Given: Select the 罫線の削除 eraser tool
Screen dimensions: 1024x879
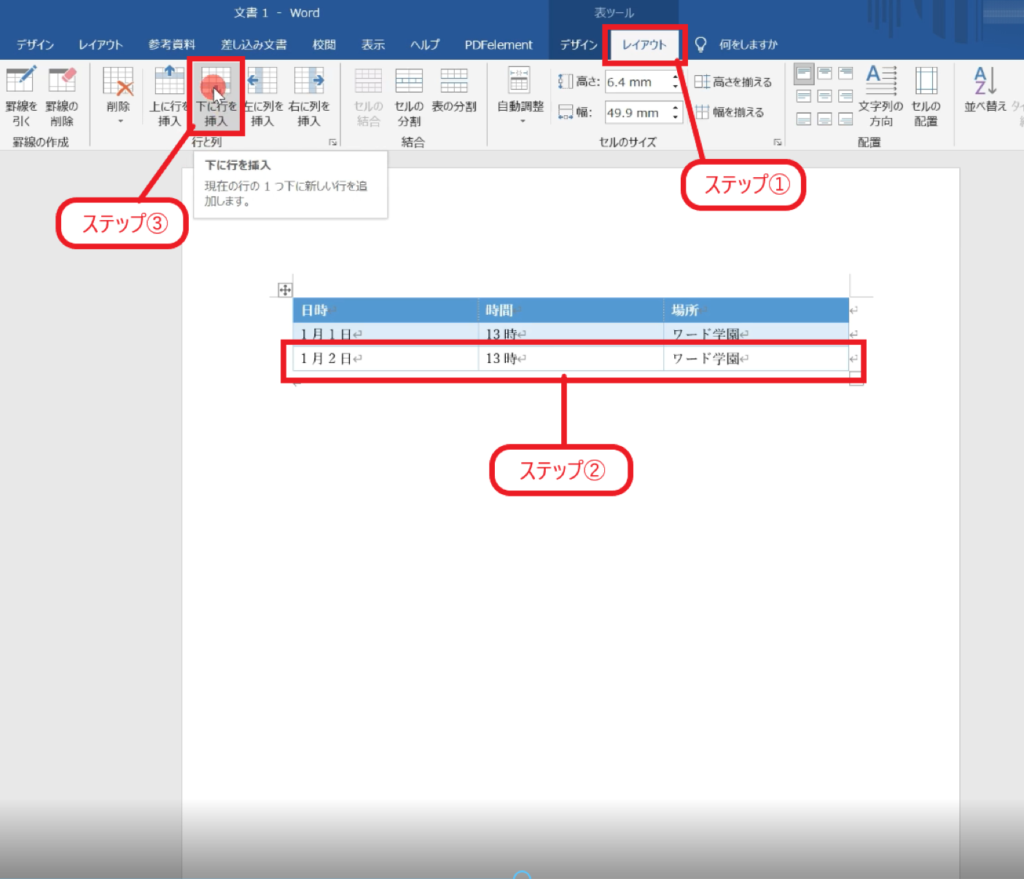Looking at the screenshot, I should (62, 95).
